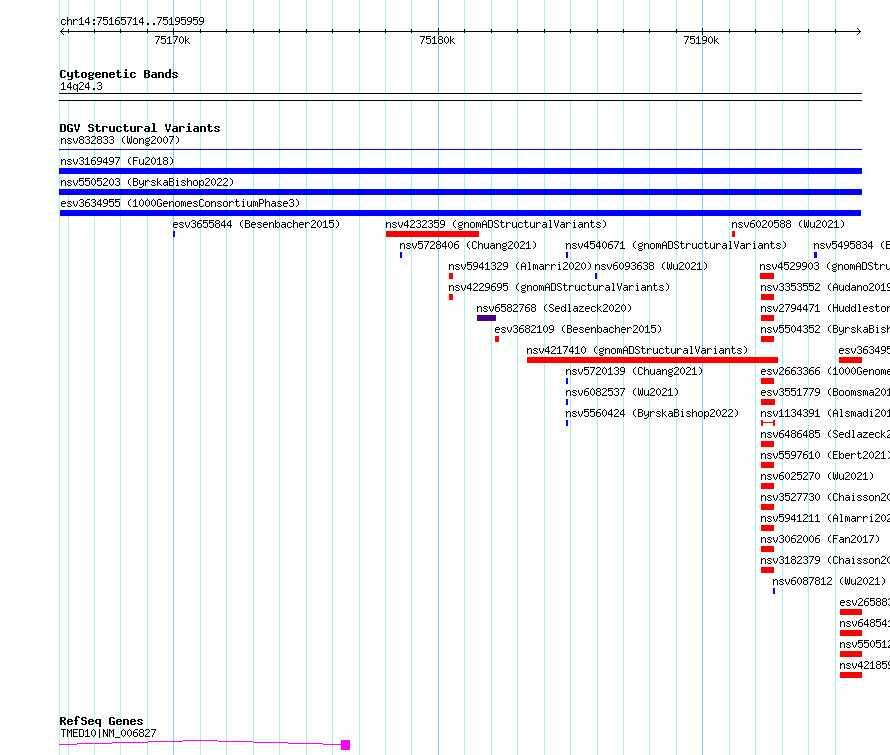Click nsv4529903 variant label
890x755 pixels.
pyautogui.click(x=825, y=266)
